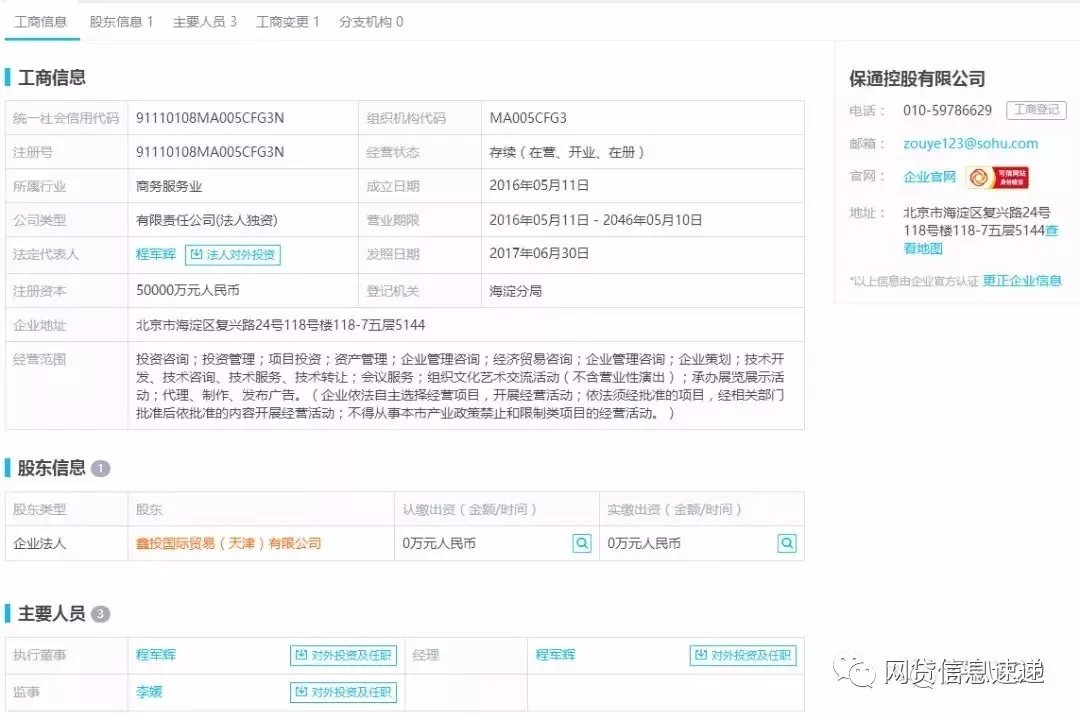Select registration number value in 注册号 row
This screenshot has width=1080, height=720.
point(210,152)
